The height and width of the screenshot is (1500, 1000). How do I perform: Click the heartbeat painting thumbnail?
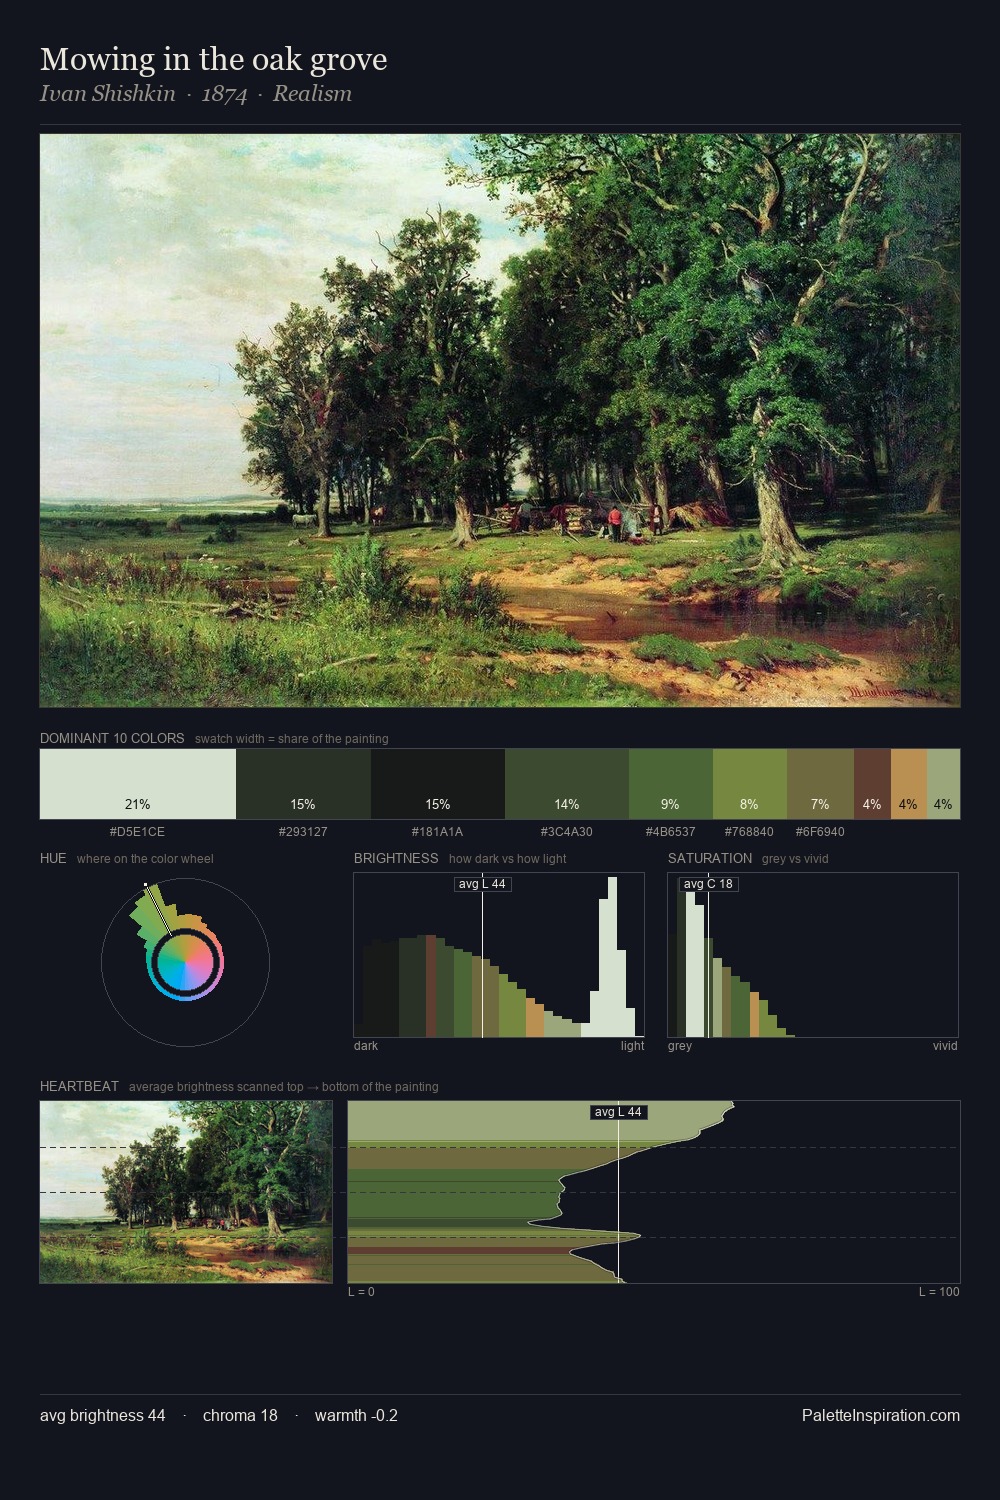(x=186, y=1192)
